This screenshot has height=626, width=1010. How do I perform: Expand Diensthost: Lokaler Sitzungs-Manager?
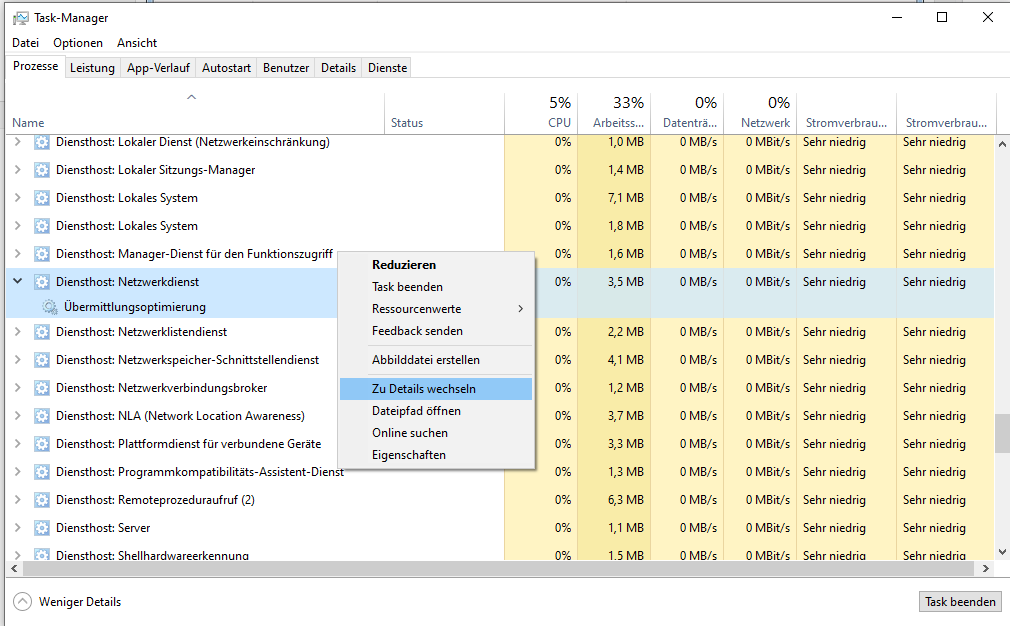[18, 170]
